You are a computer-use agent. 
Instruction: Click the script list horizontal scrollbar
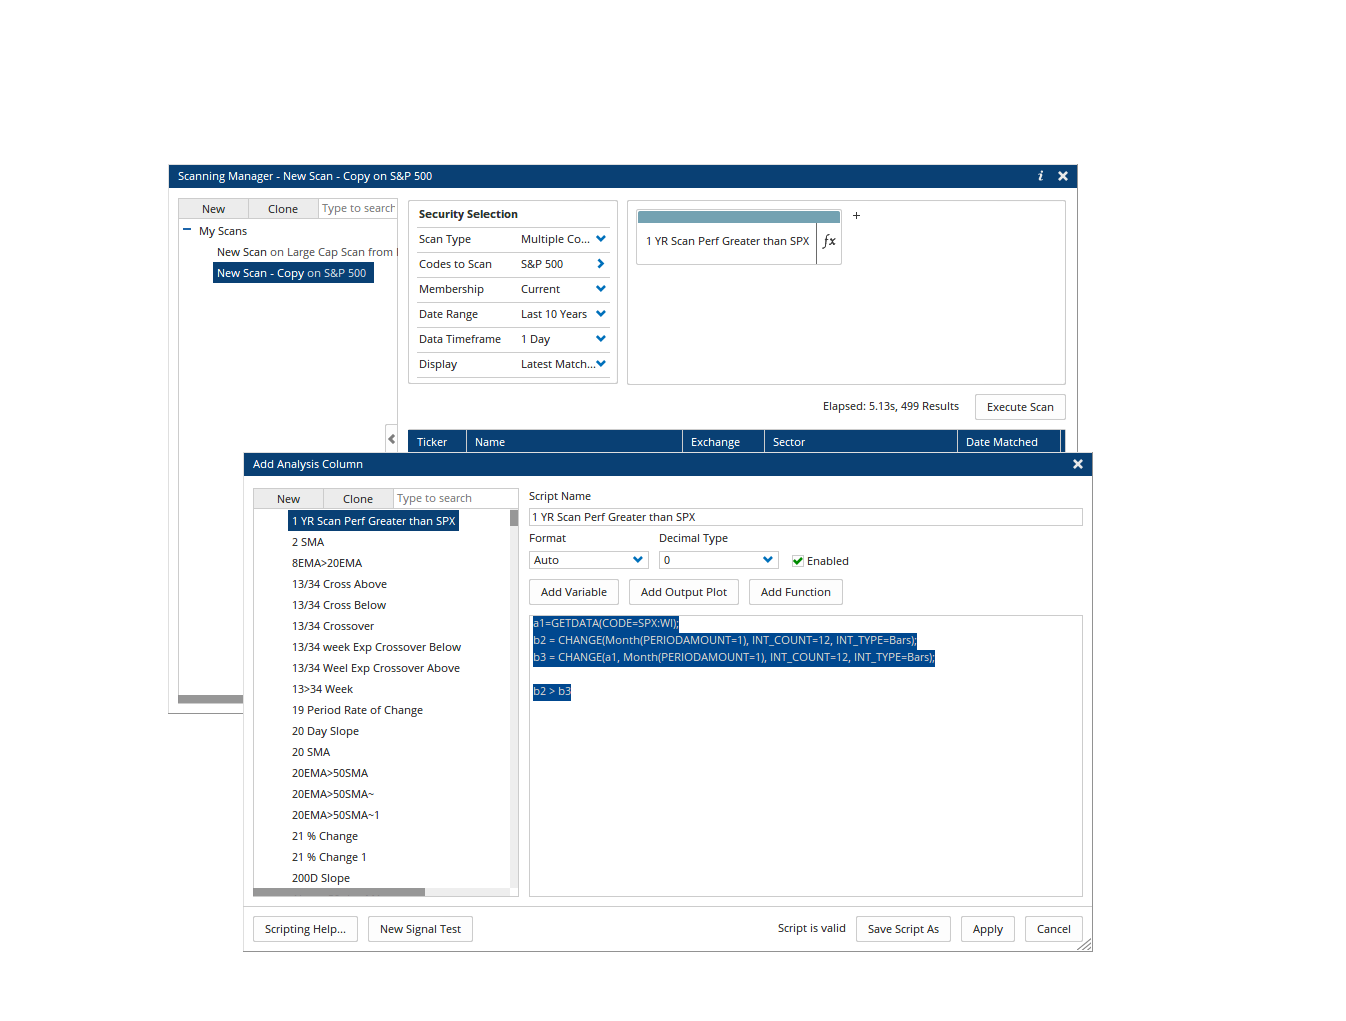coord(340,892)
